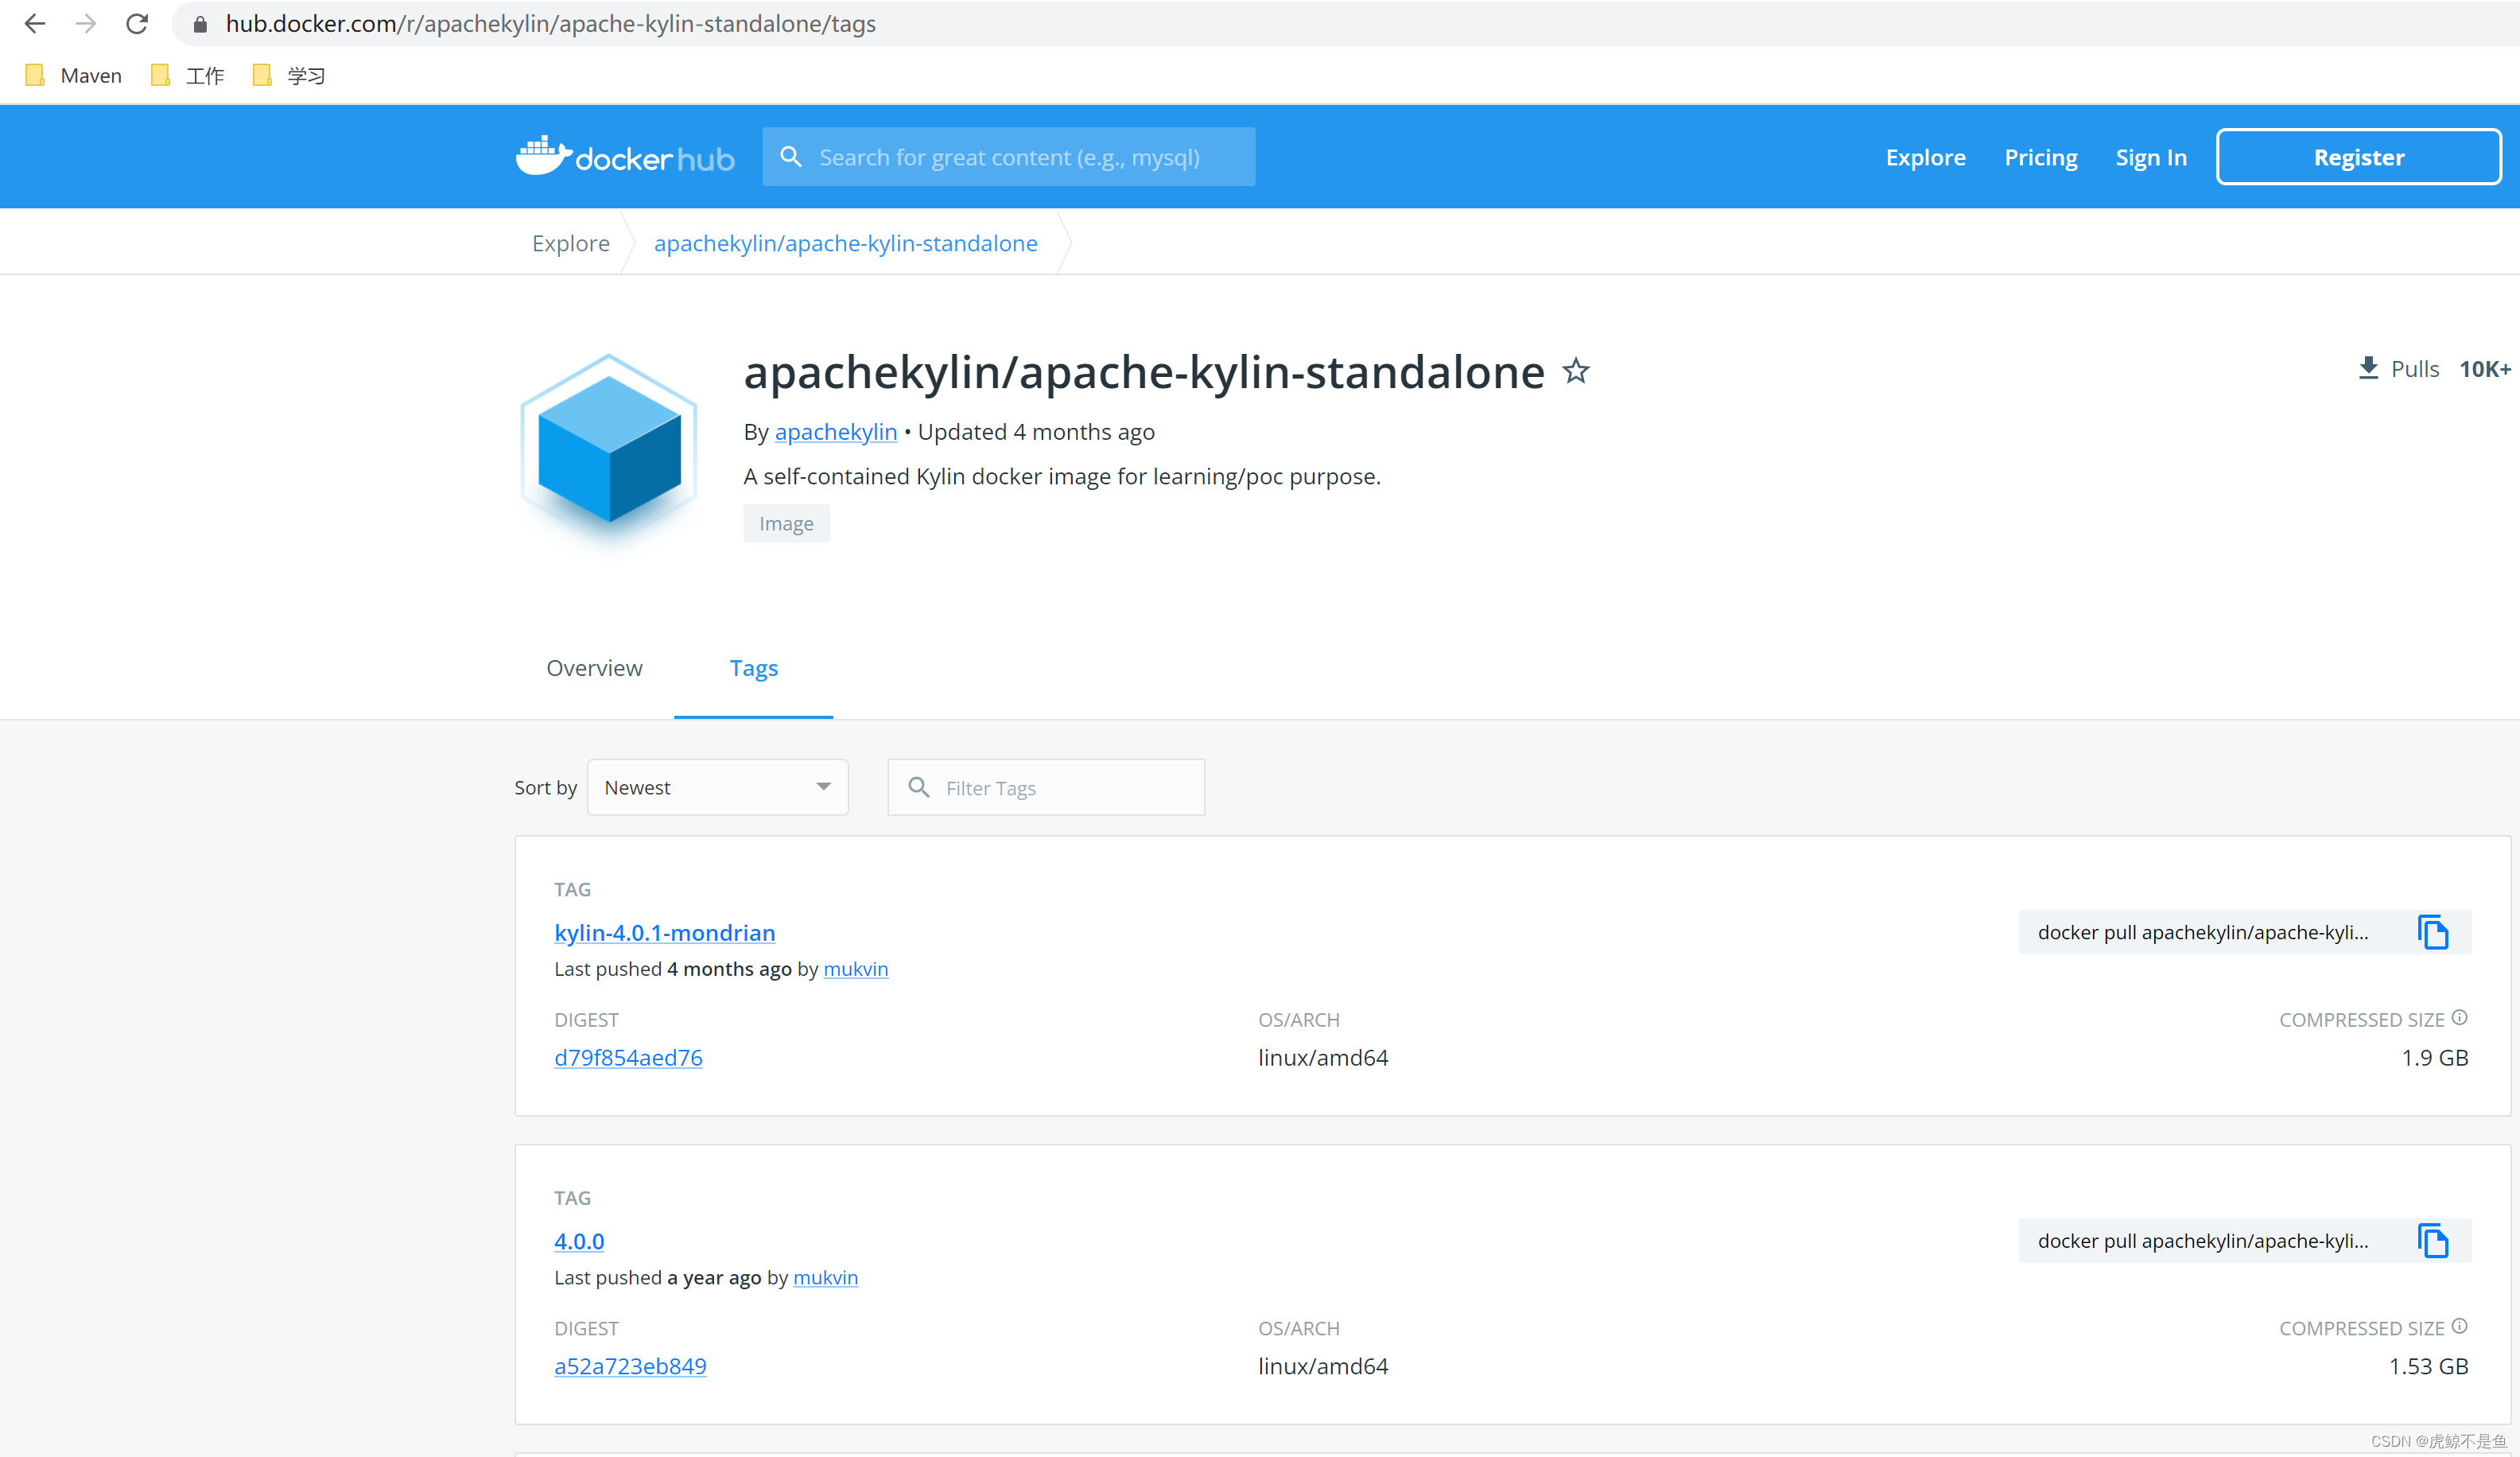Select the Tags tab
Image resolution: width=2520 pixels, height=1457 pixels.
coord(753,668)
